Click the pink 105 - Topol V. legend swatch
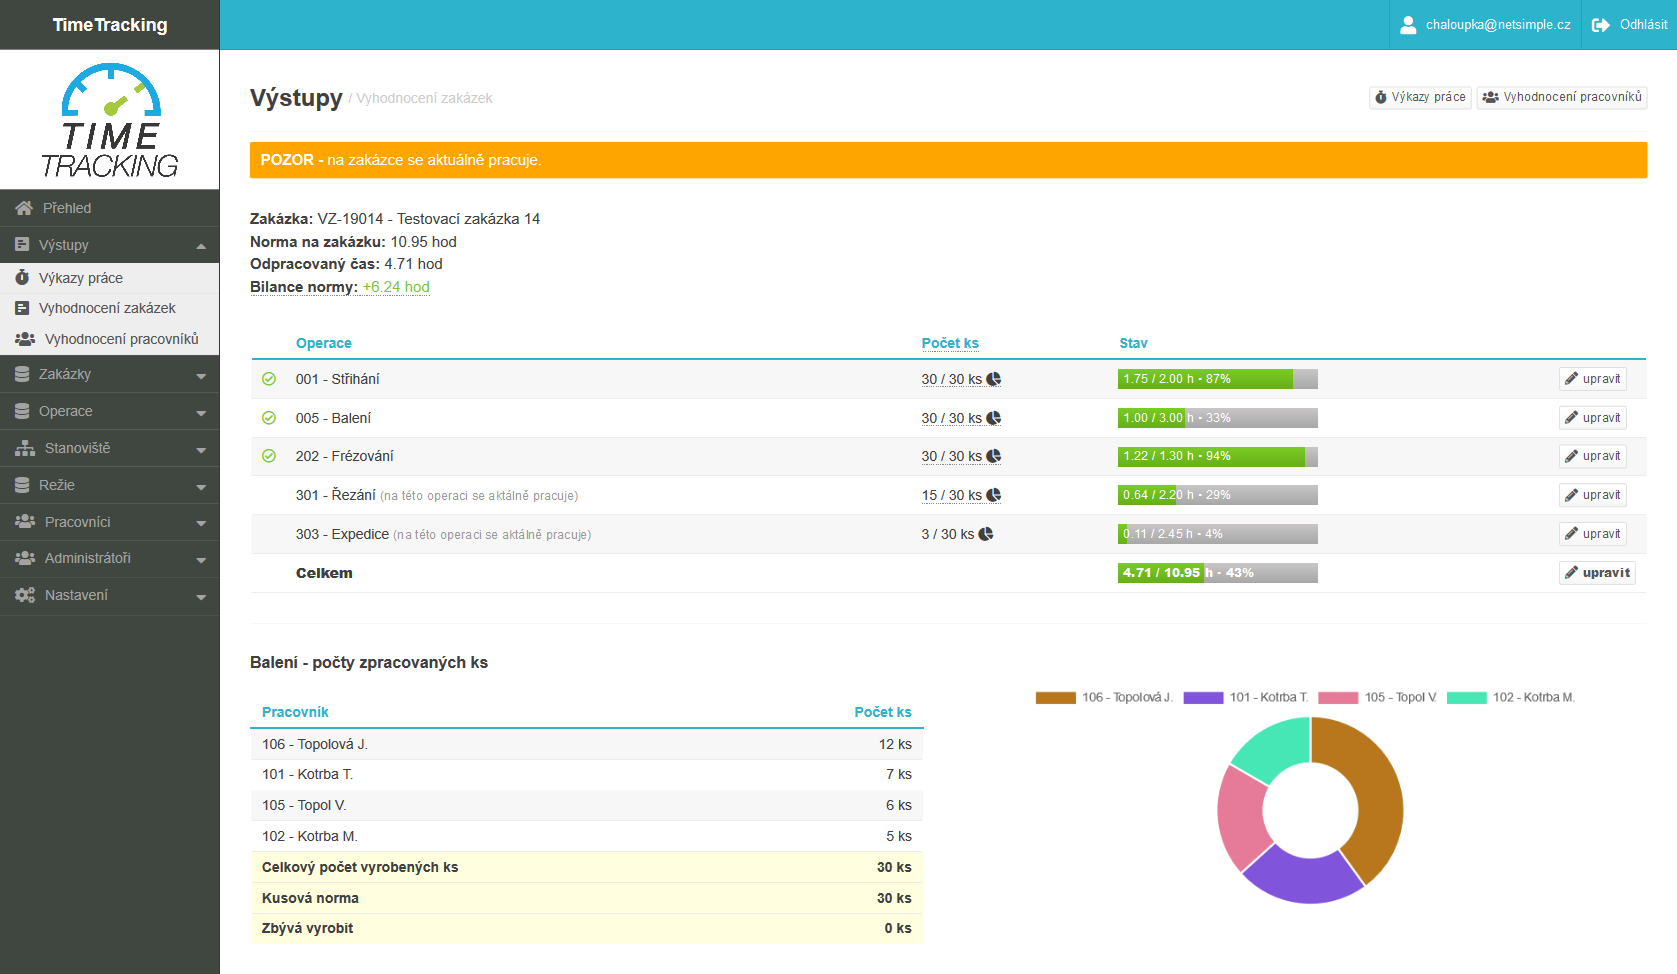This screenshot has height=974, width=1677. [x=1339, y=698]
